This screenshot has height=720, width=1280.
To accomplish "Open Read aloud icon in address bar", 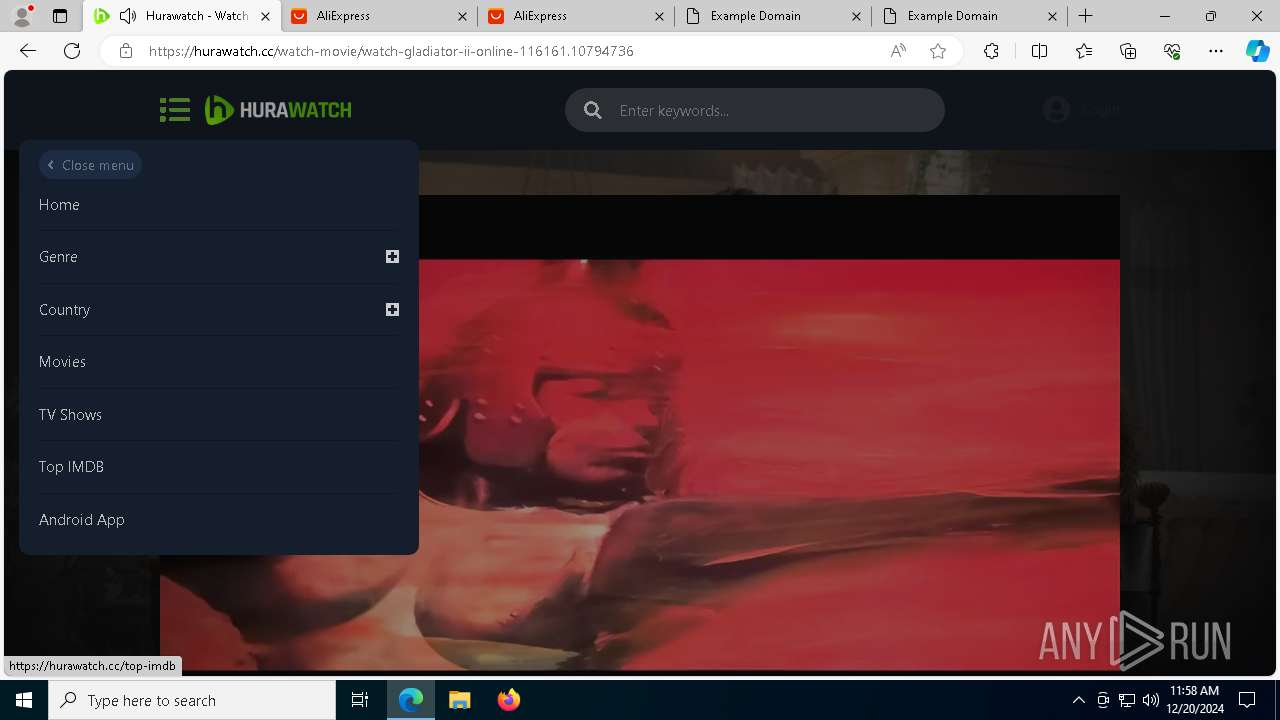I will tap(898, 51).
